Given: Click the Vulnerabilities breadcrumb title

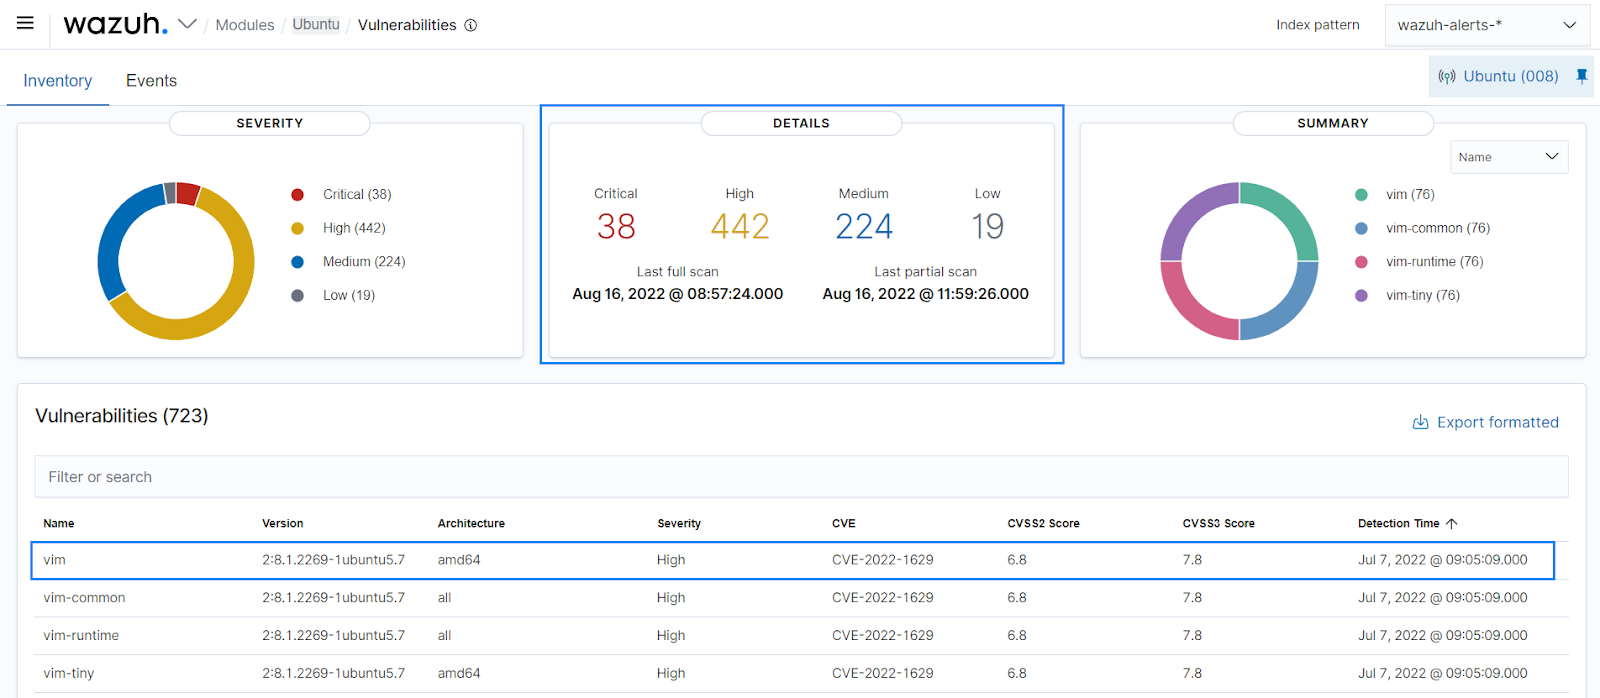Looking at the screenshot, I should tap(407, 25).
